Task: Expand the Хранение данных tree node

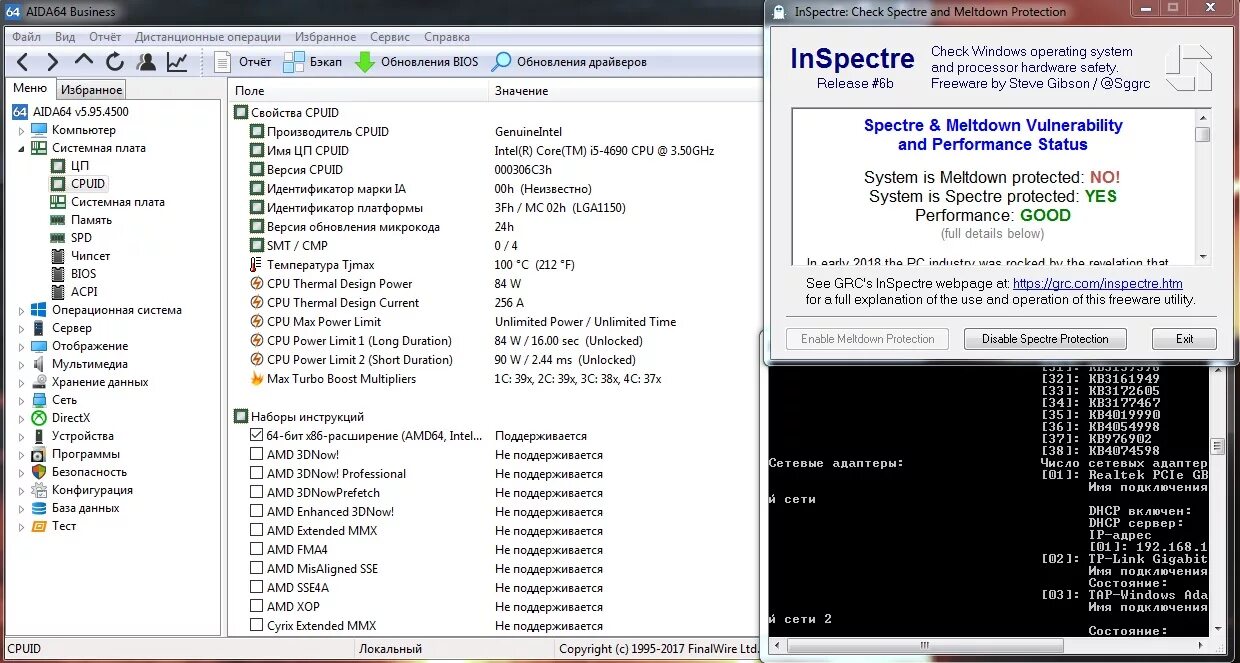Action: 21,382
